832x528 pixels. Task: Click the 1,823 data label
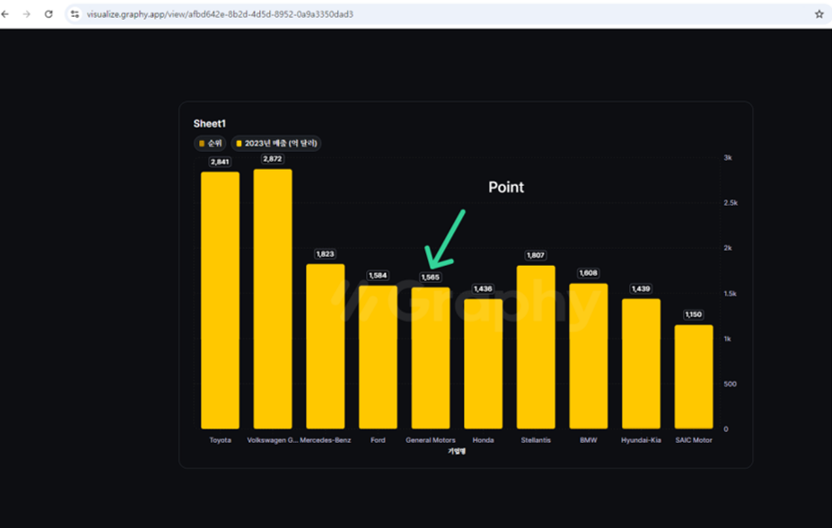point(325,254)
